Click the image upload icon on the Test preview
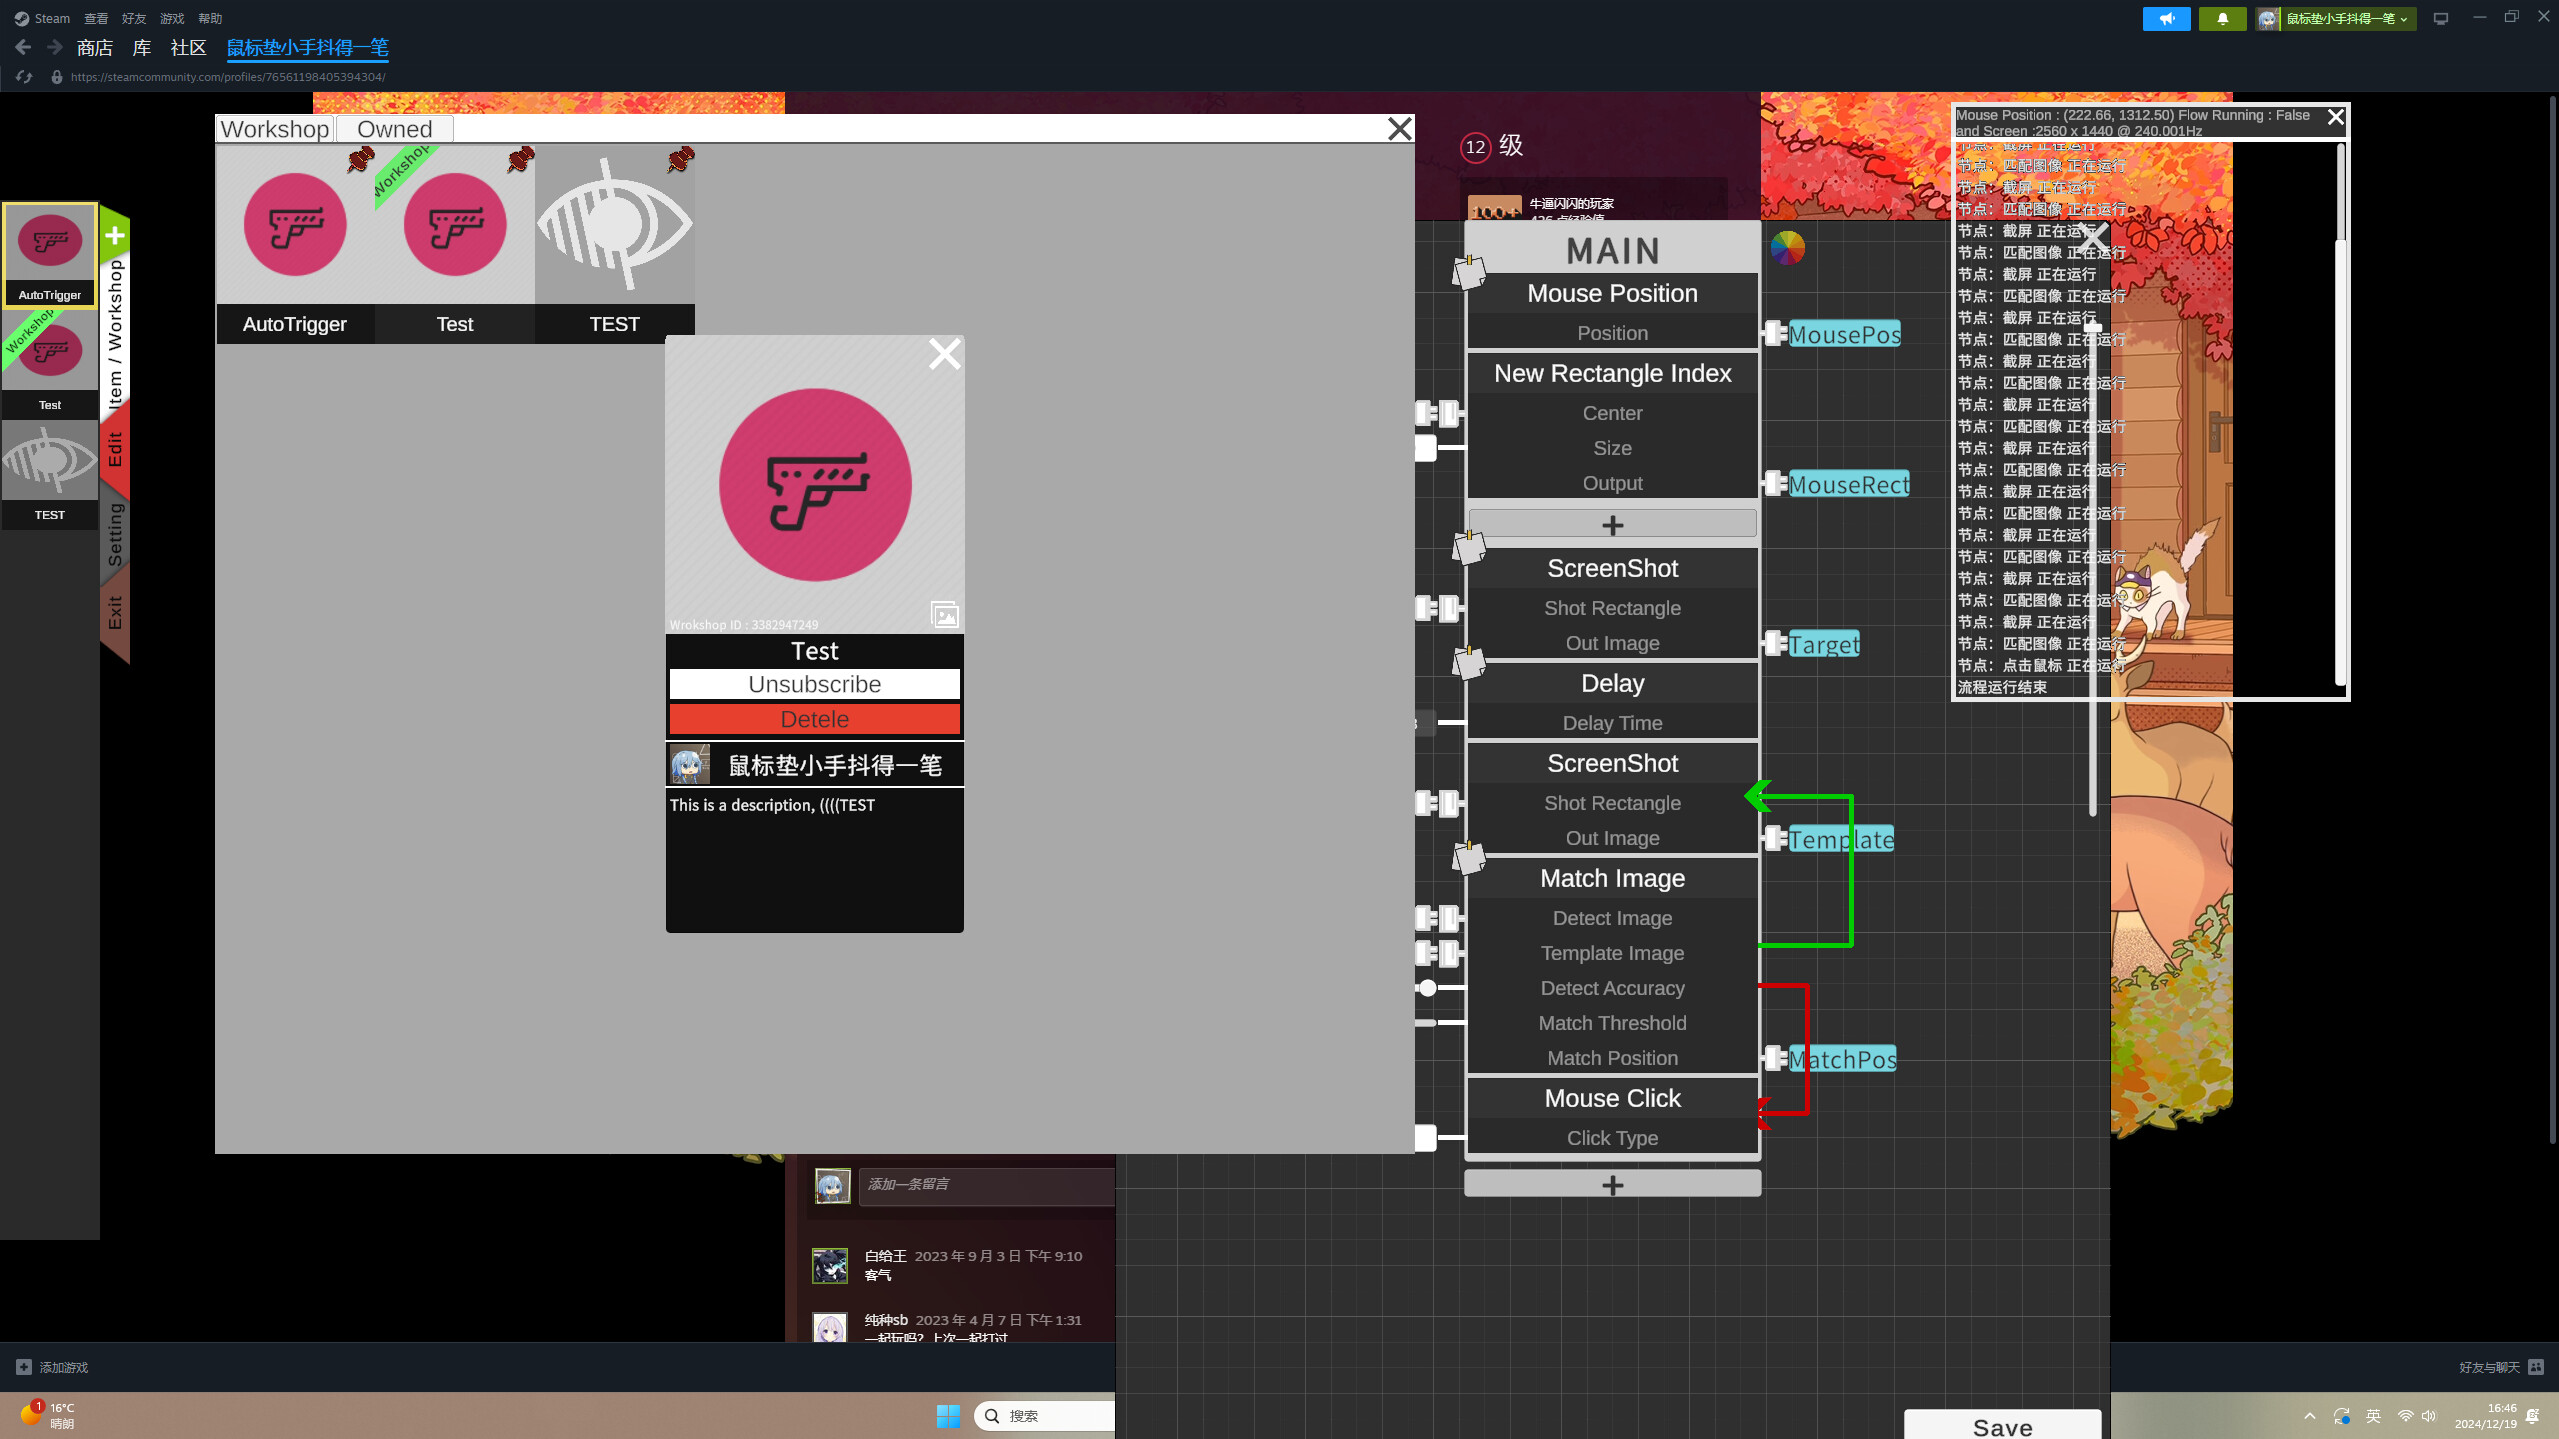 tap(944, 614)
